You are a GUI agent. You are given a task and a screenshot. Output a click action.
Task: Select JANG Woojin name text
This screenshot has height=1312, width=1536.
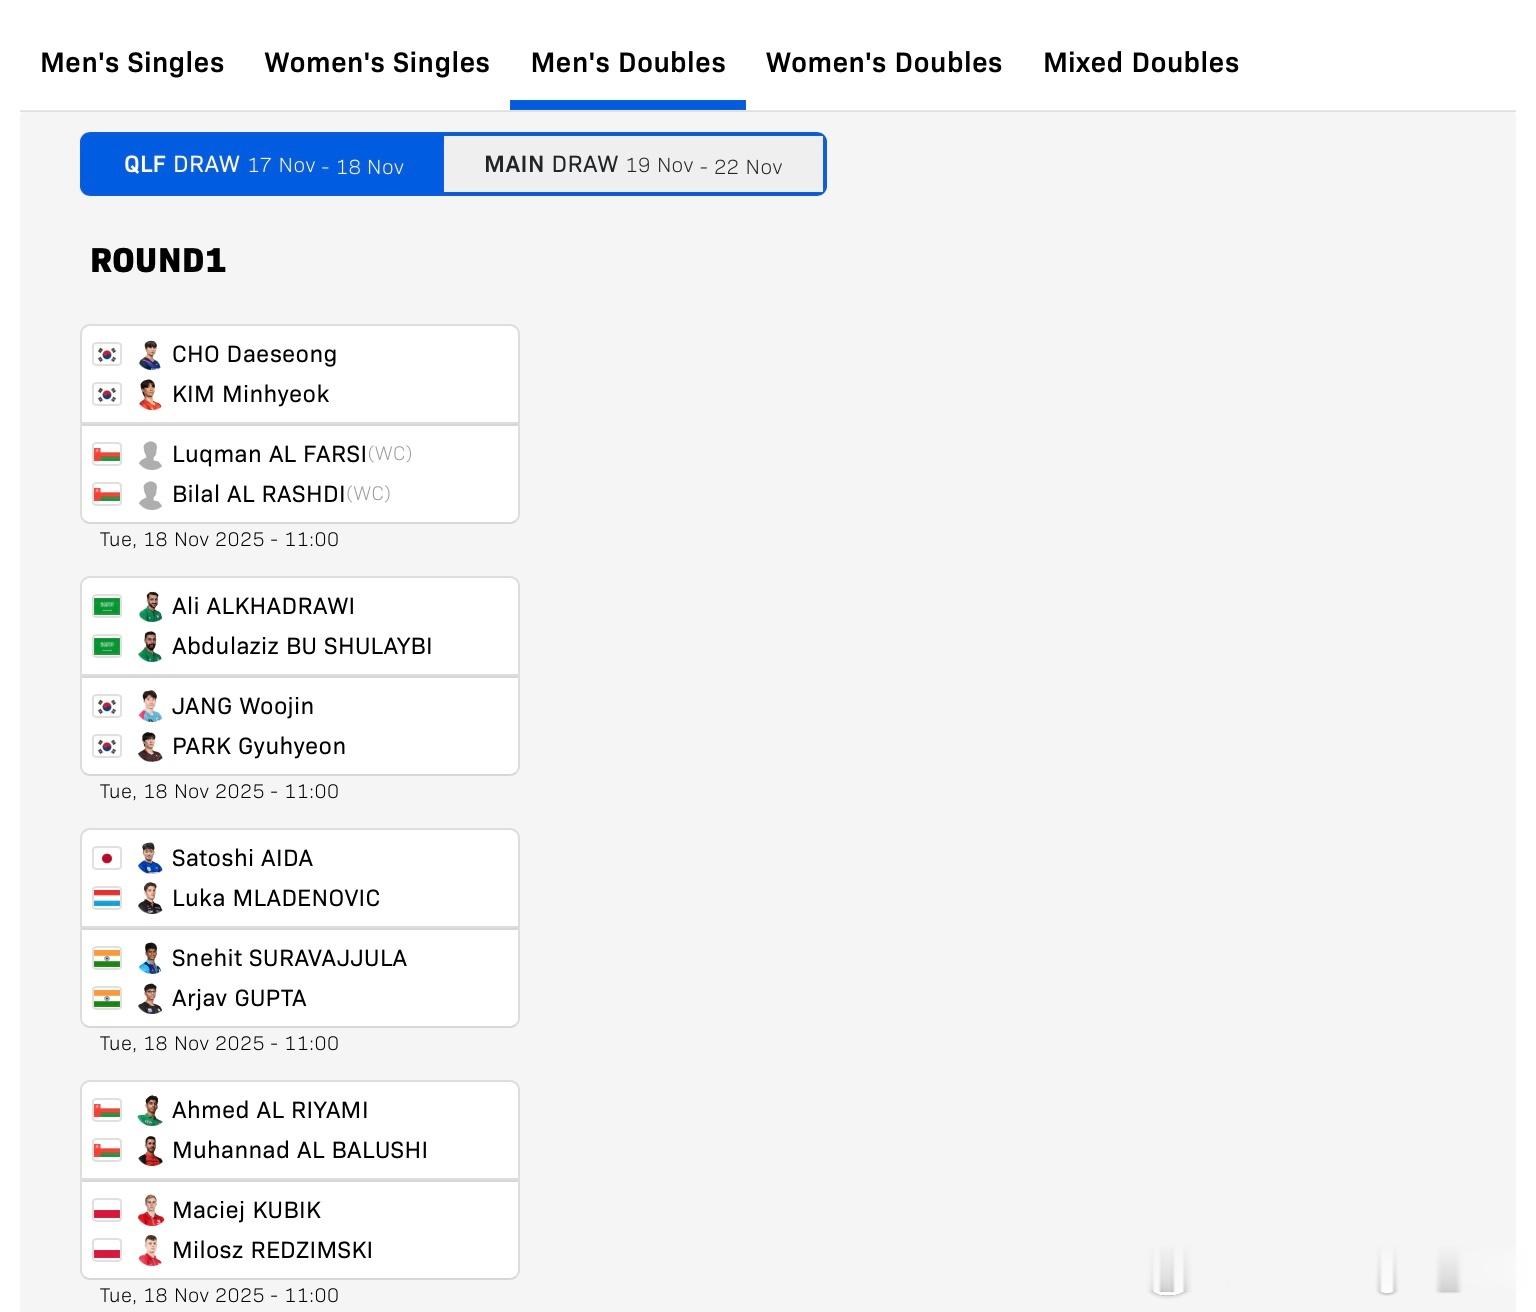point(243,706)
